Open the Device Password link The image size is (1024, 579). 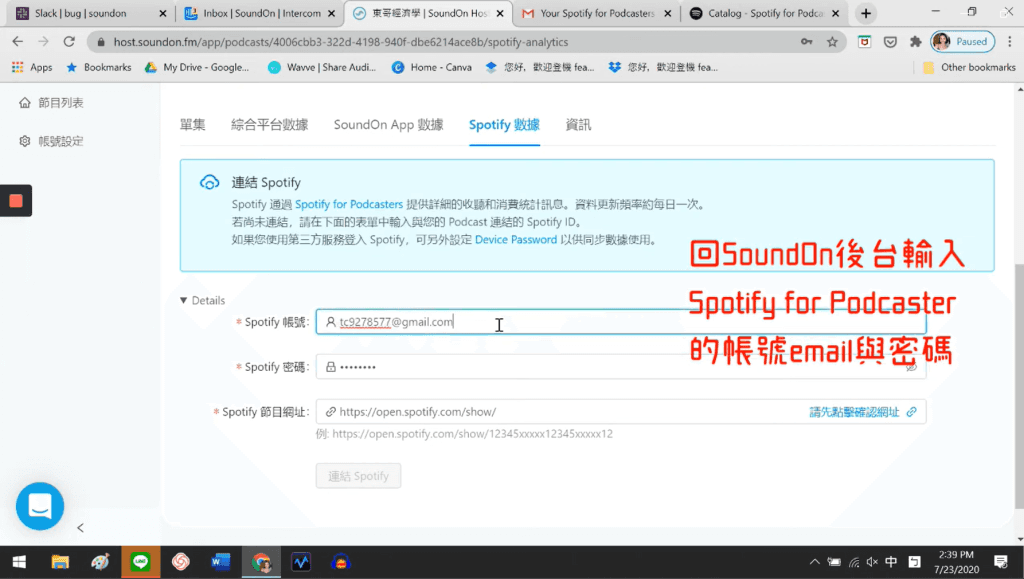(516, 240)
